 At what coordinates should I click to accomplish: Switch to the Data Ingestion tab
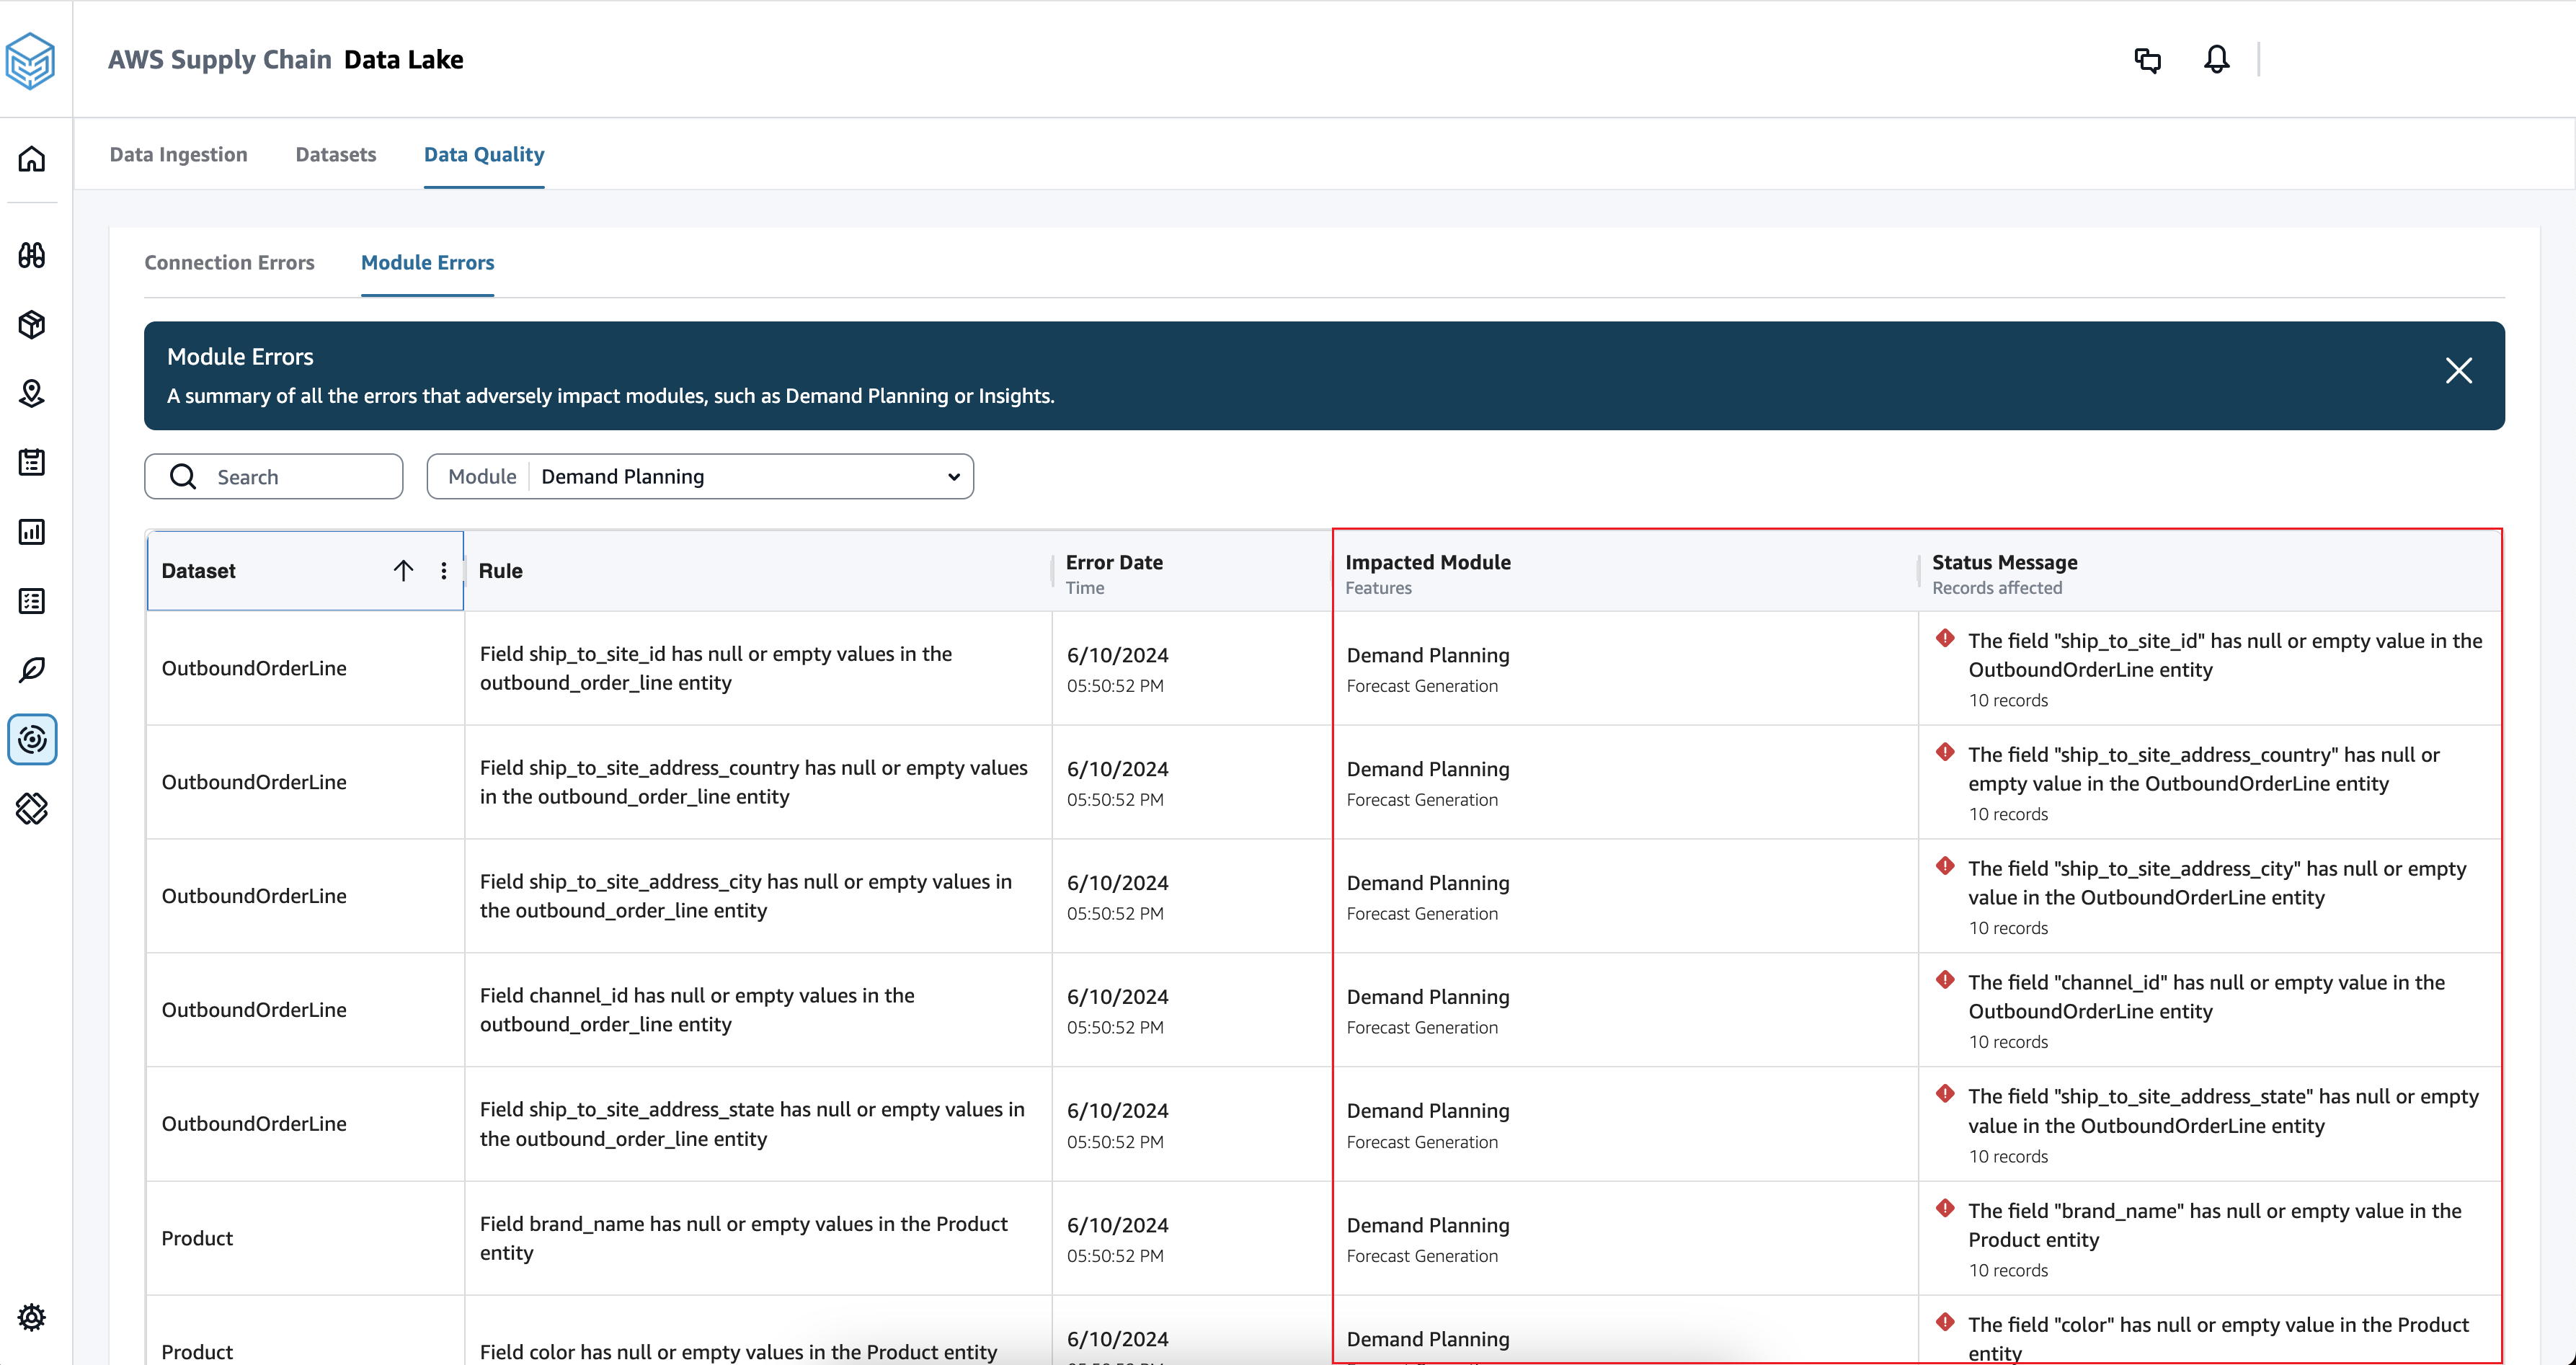(x=179, y=154)
